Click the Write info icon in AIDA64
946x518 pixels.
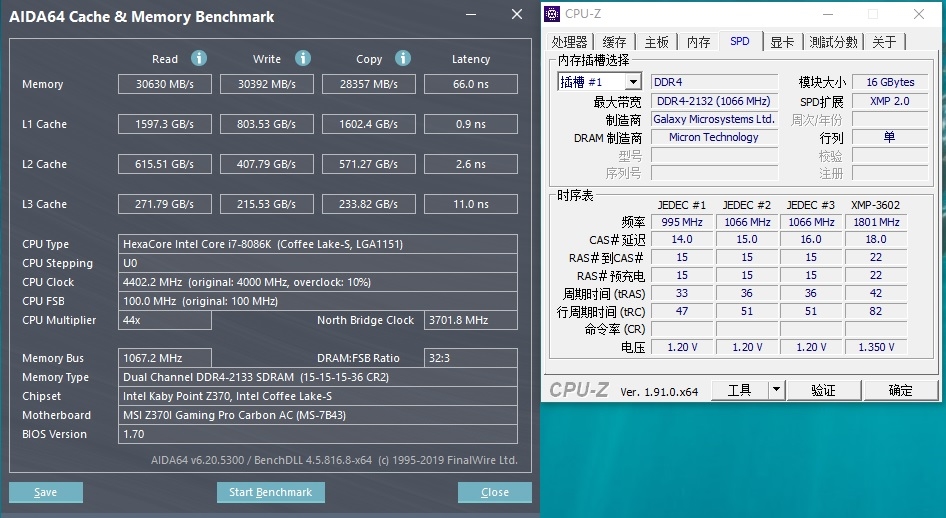click(x=303, y=58)
